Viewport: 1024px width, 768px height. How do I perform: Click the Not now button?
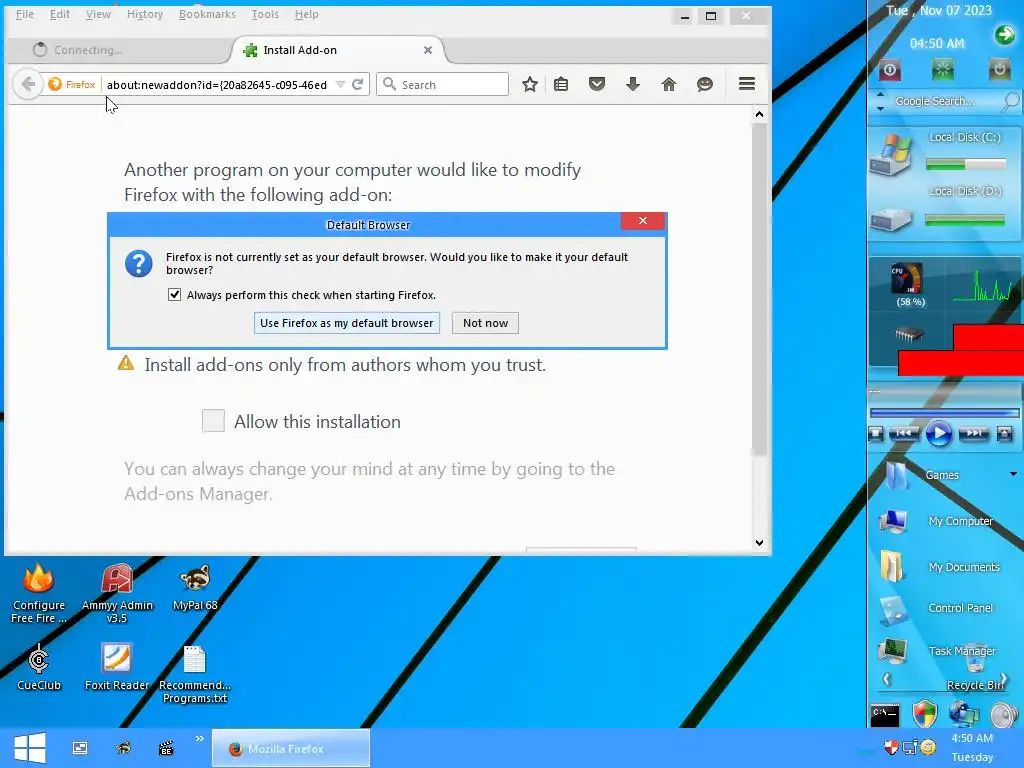tap(485, 323)
